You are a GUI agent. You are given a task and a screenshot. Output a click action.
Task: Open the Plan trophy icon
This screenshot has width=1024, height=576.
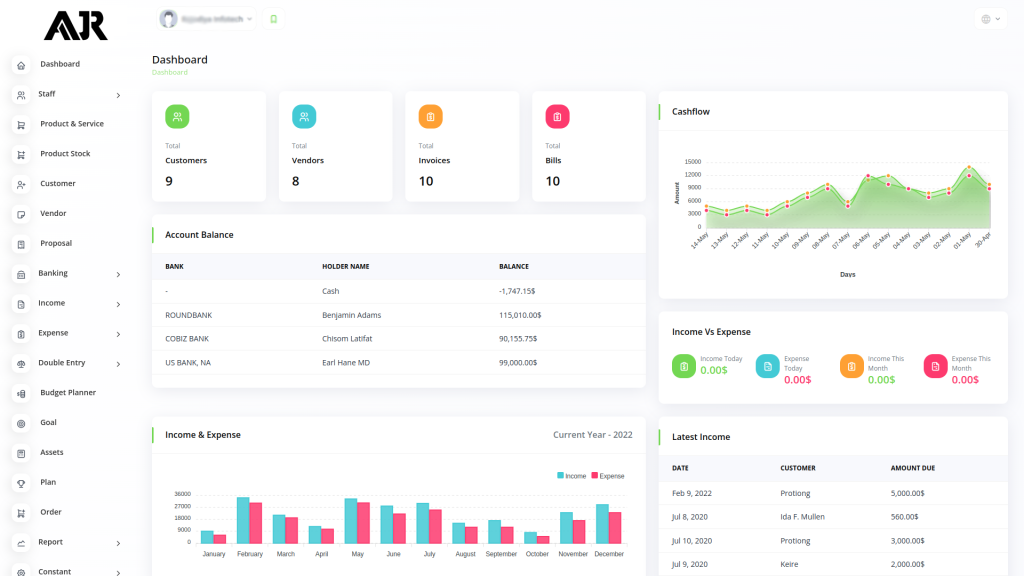click(21, 483)
